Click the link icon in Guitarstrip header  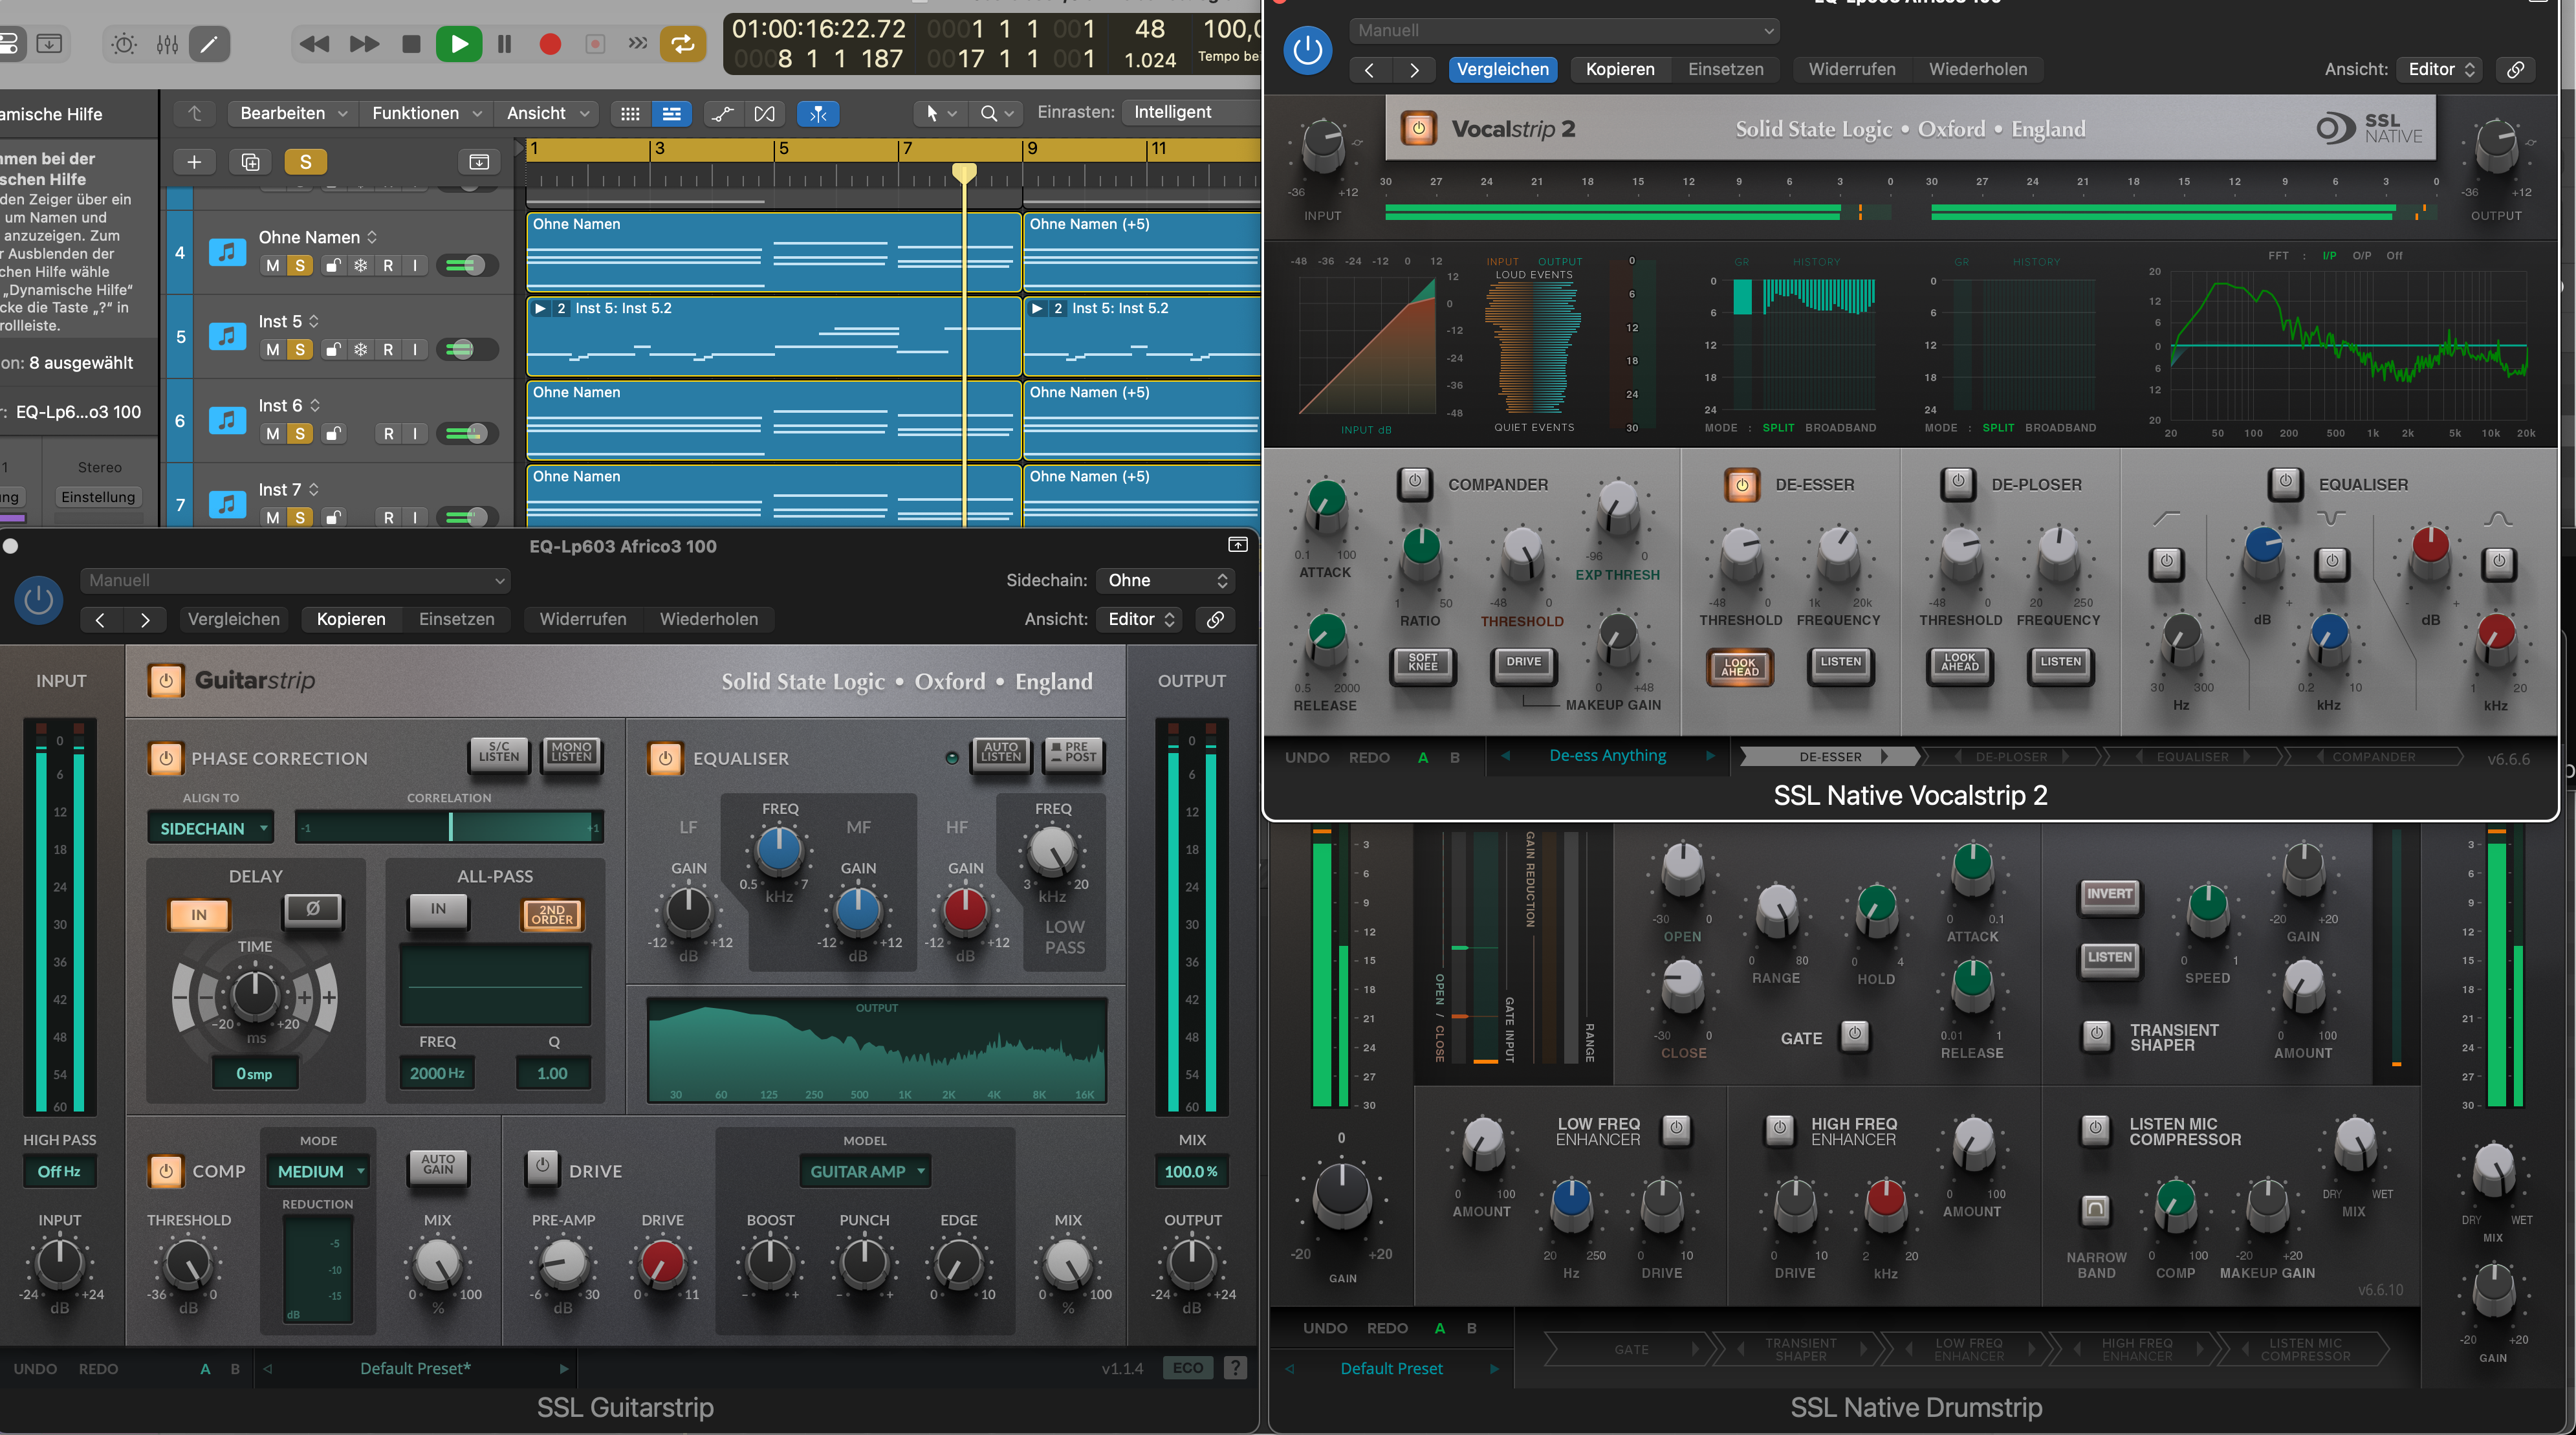1215,619
